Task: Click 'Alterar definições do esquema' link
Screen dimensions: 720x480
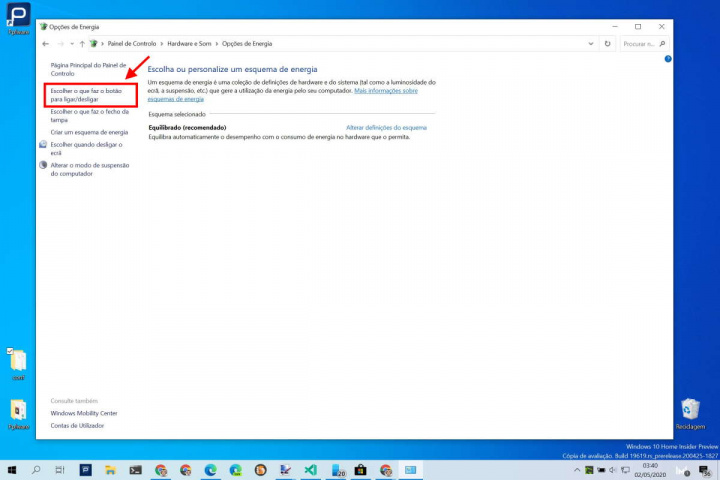Action: tap(386, 128)
